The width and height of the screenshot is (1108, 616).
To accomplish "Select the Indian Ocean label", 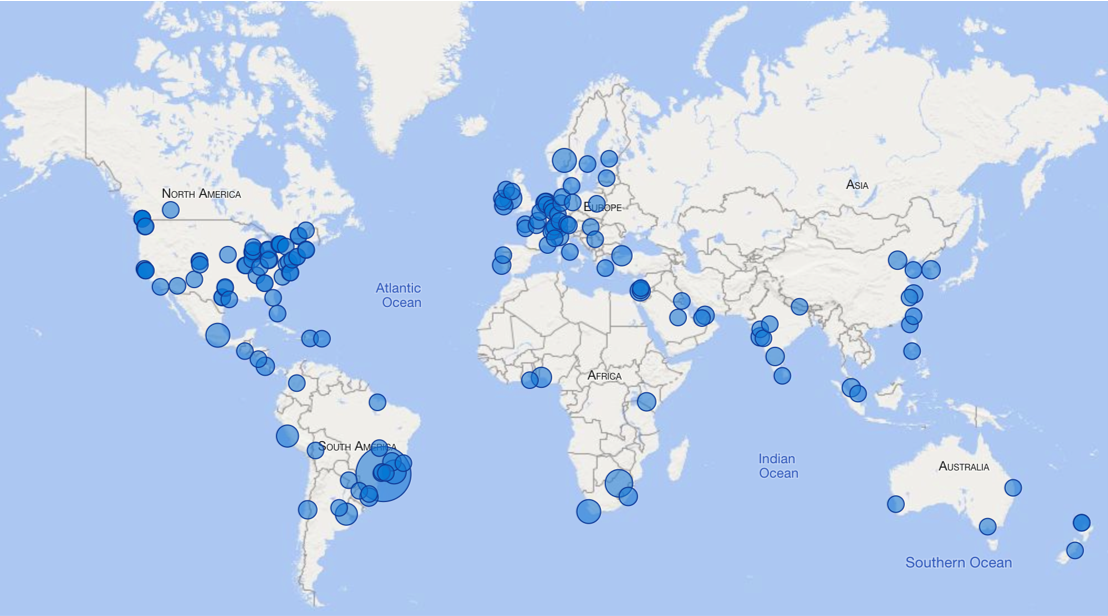I will (x=778, y=466).
